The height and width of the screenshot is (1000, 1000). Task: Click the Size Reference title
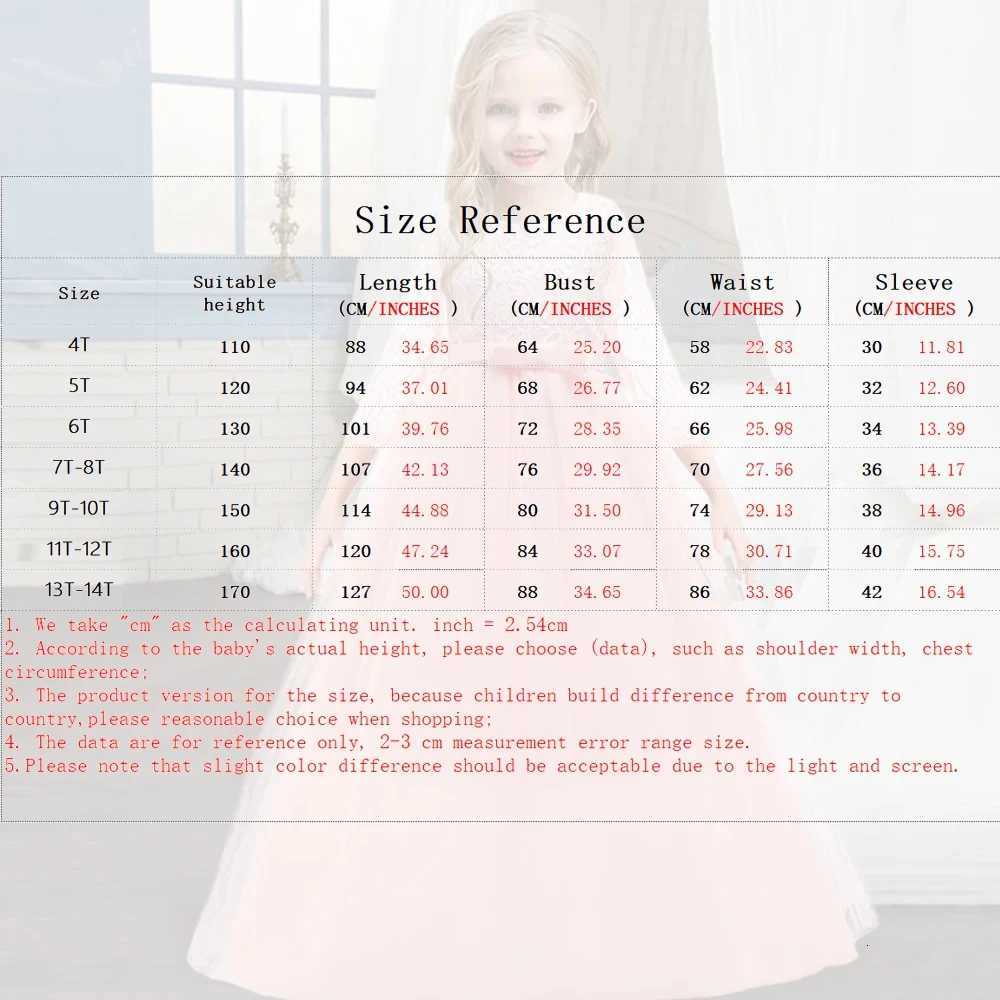(x=499, y=221)
